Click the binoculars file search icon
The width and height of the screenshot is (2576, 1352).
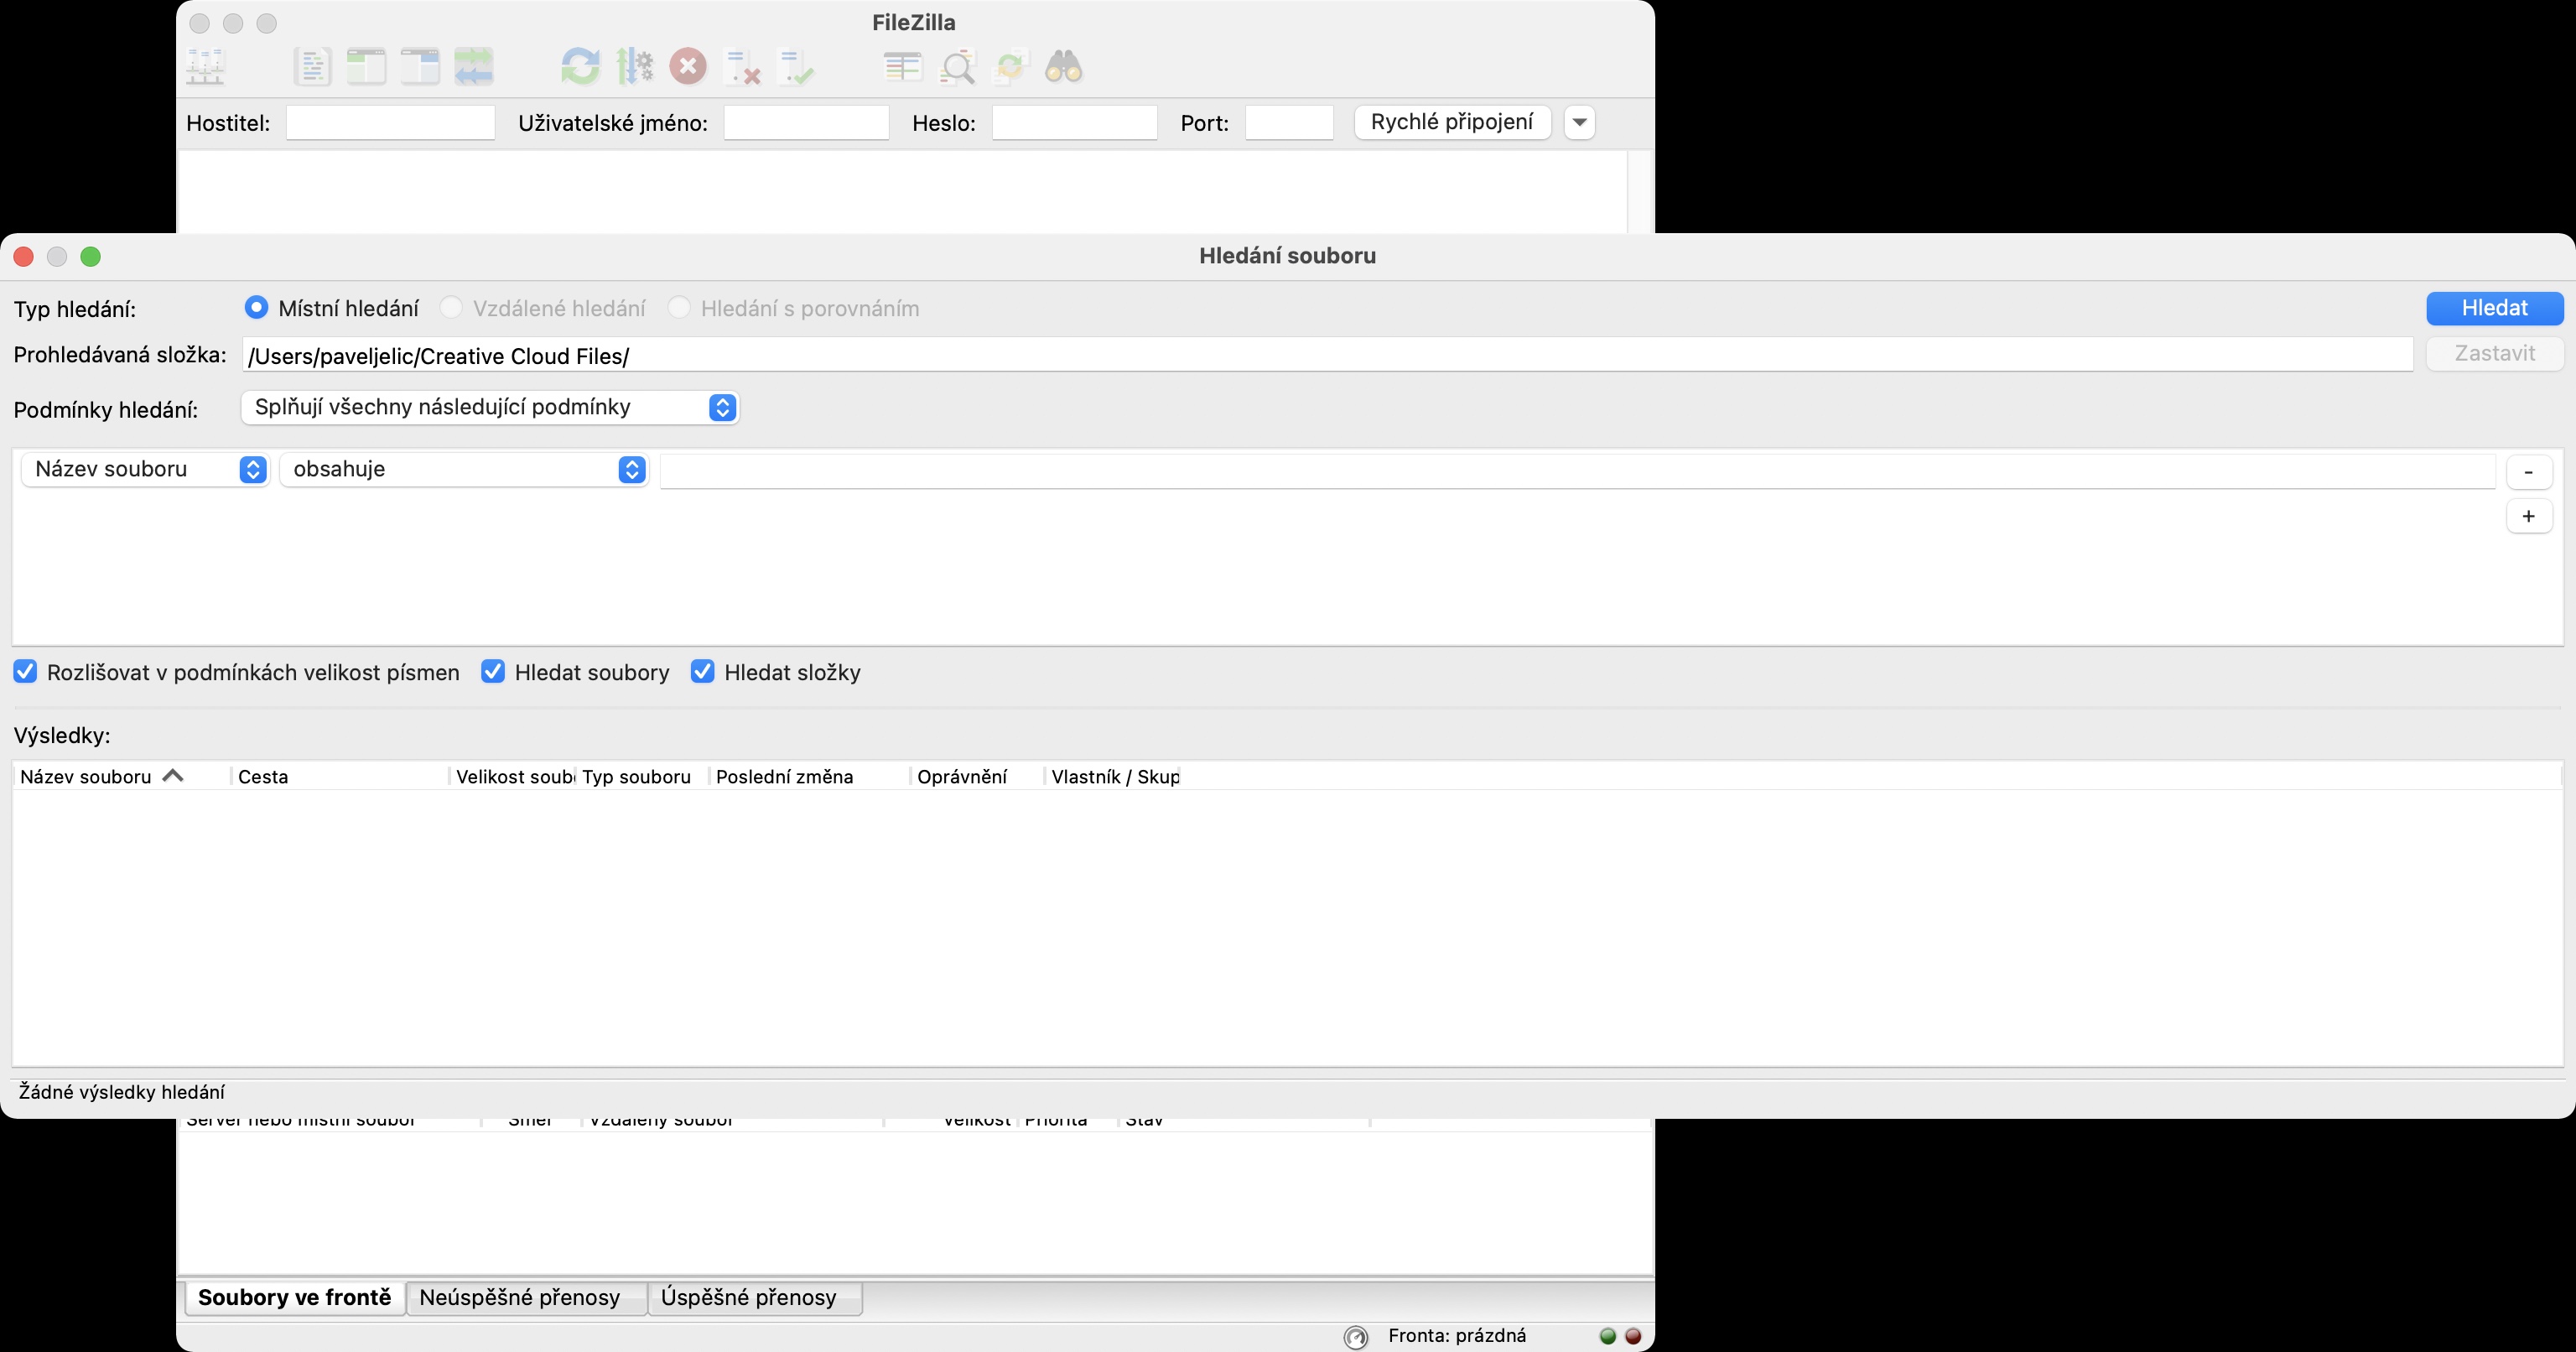point(1063,67)
